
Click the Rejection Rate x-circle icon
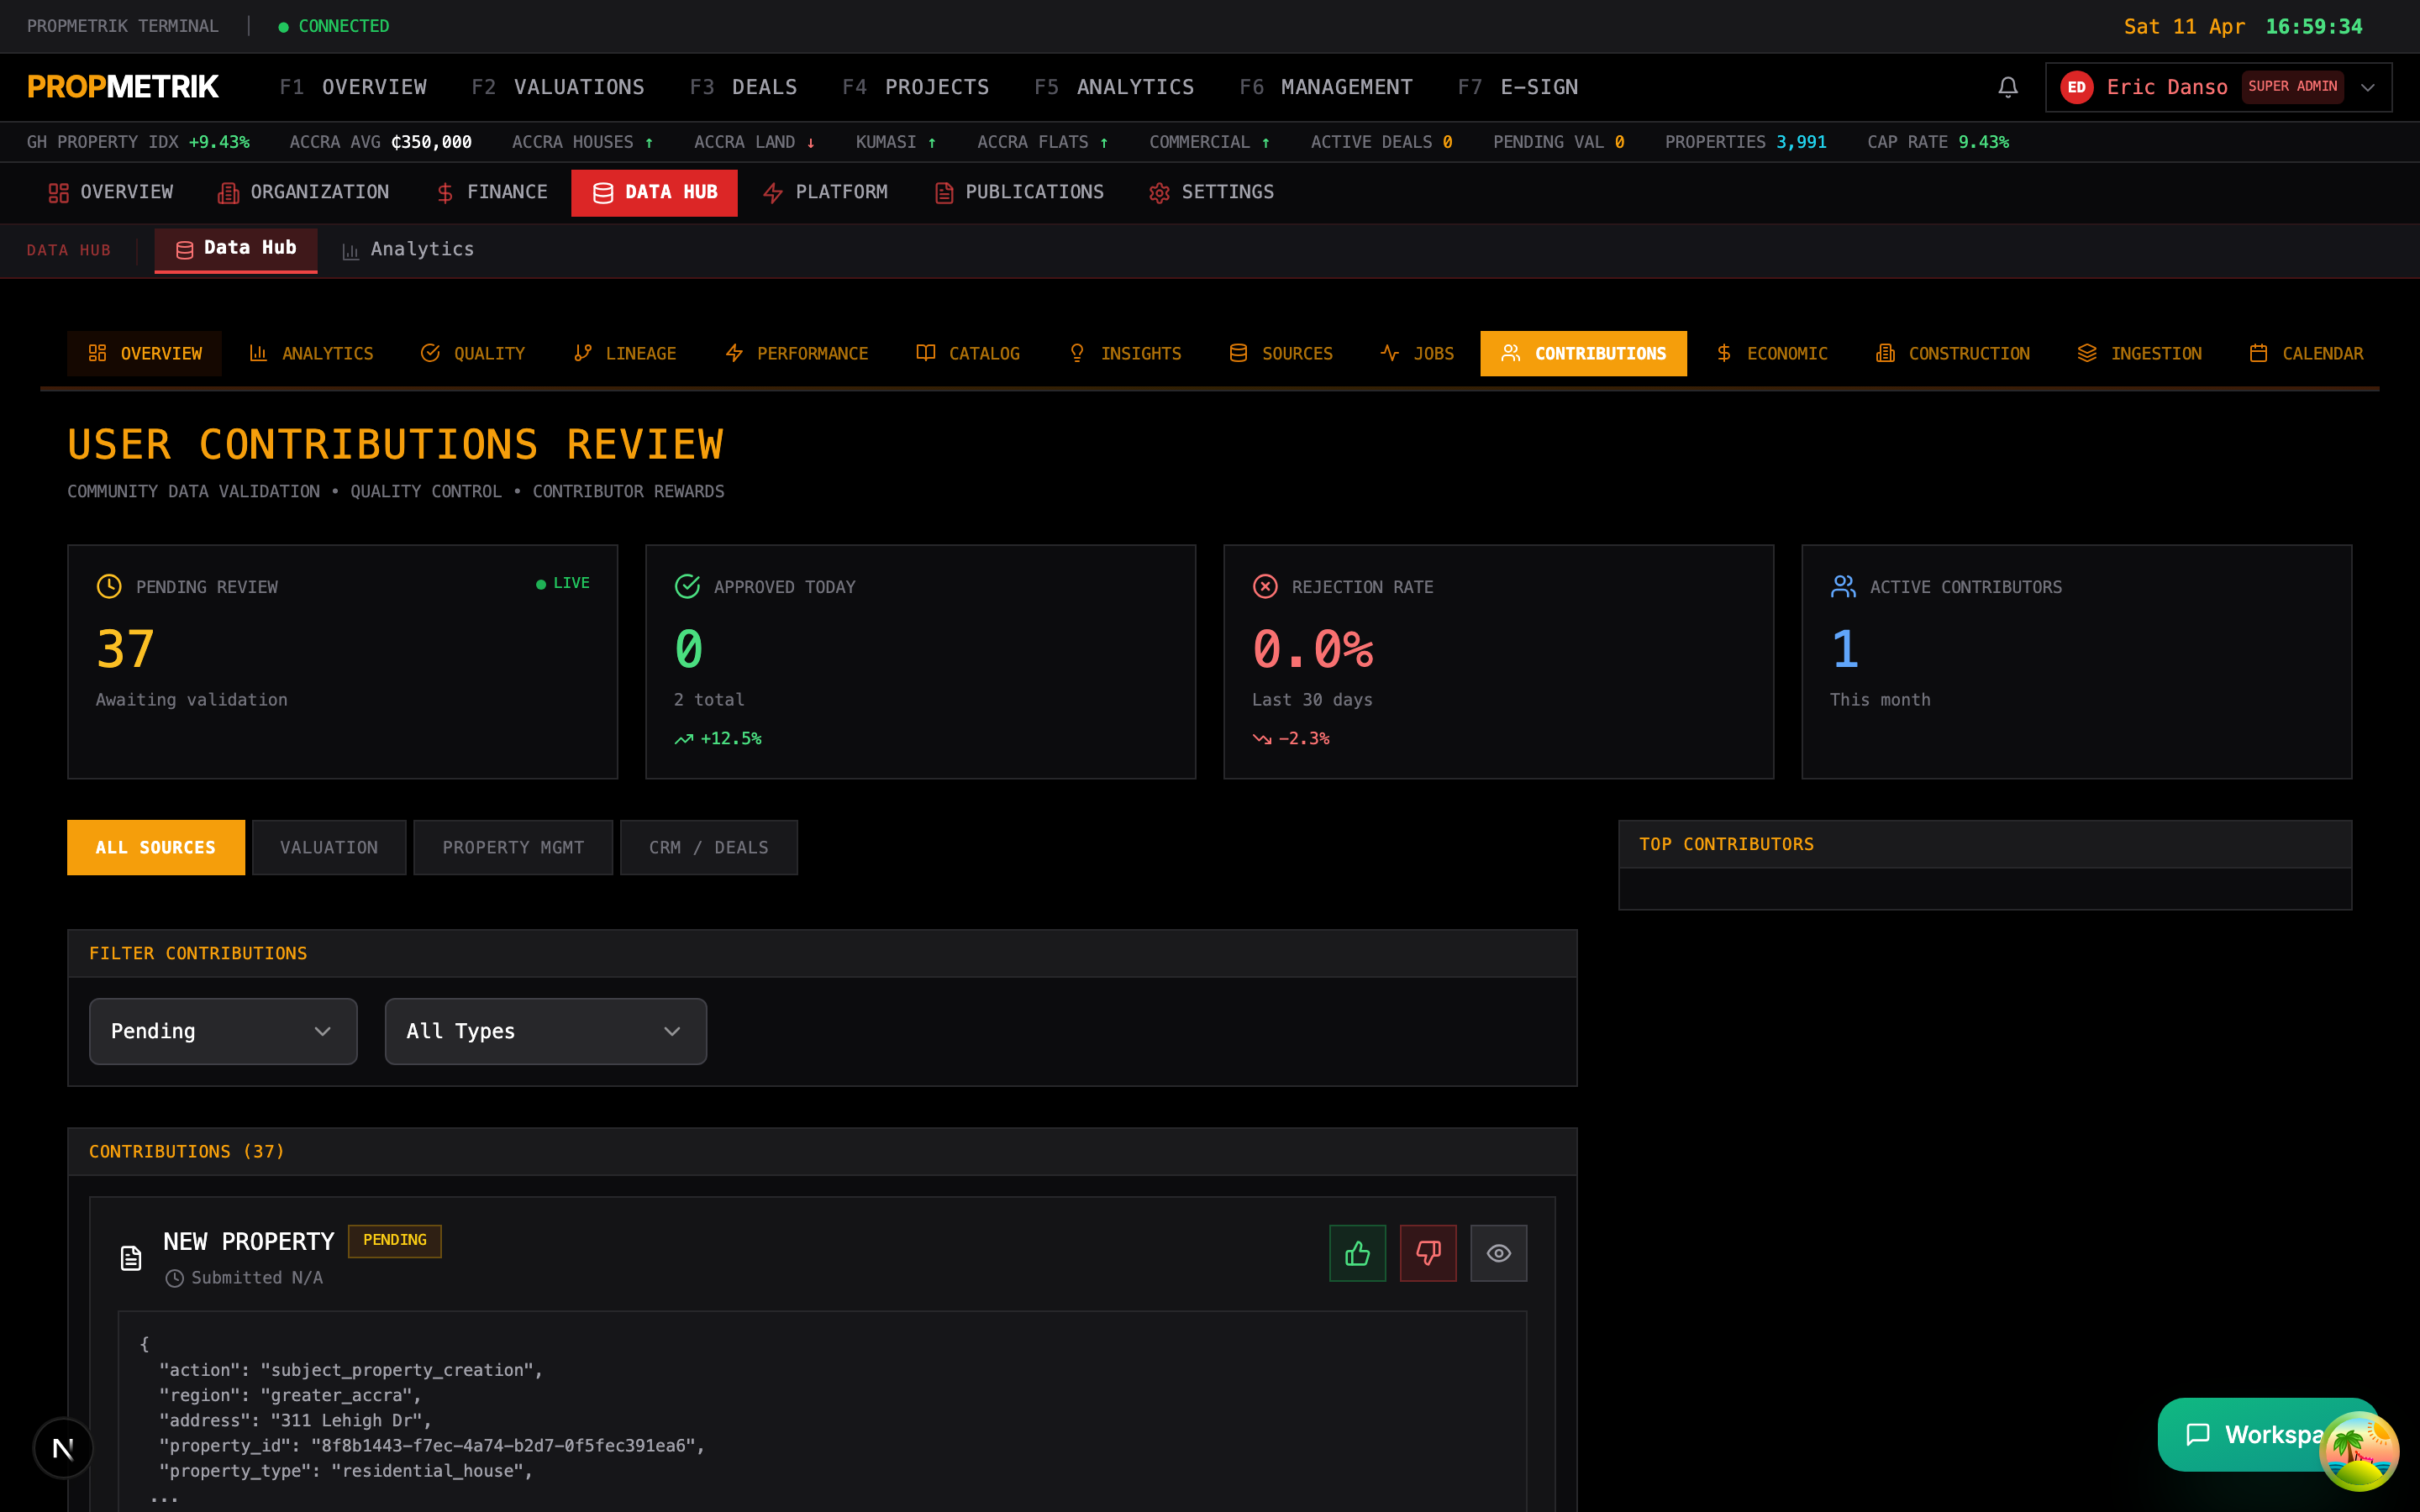pos(1265,586)
